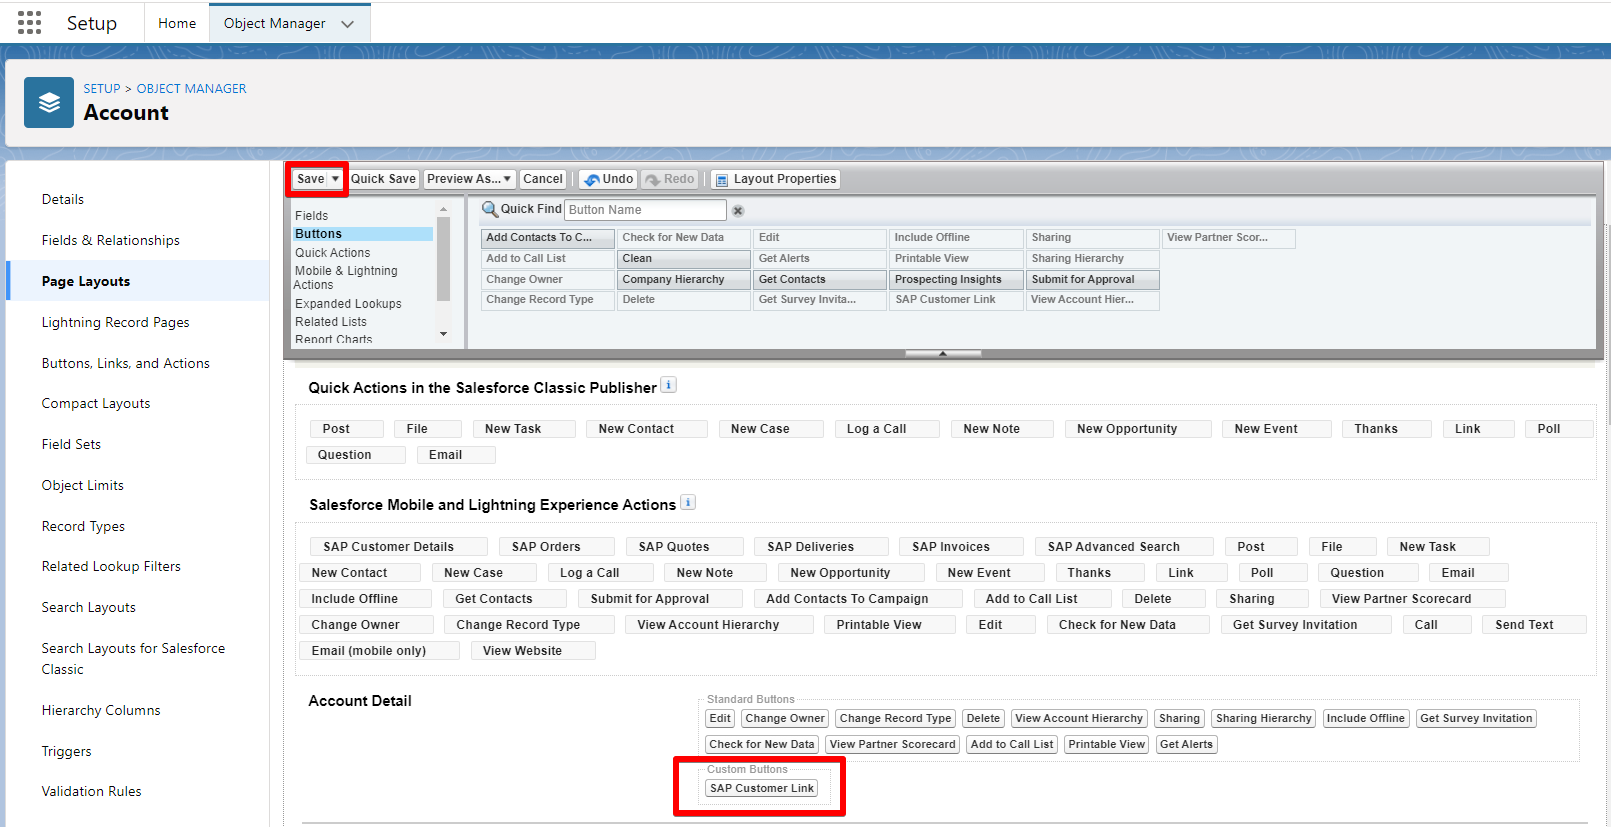
Task: Clear the Quick Find search box
Action: (738, 211)
